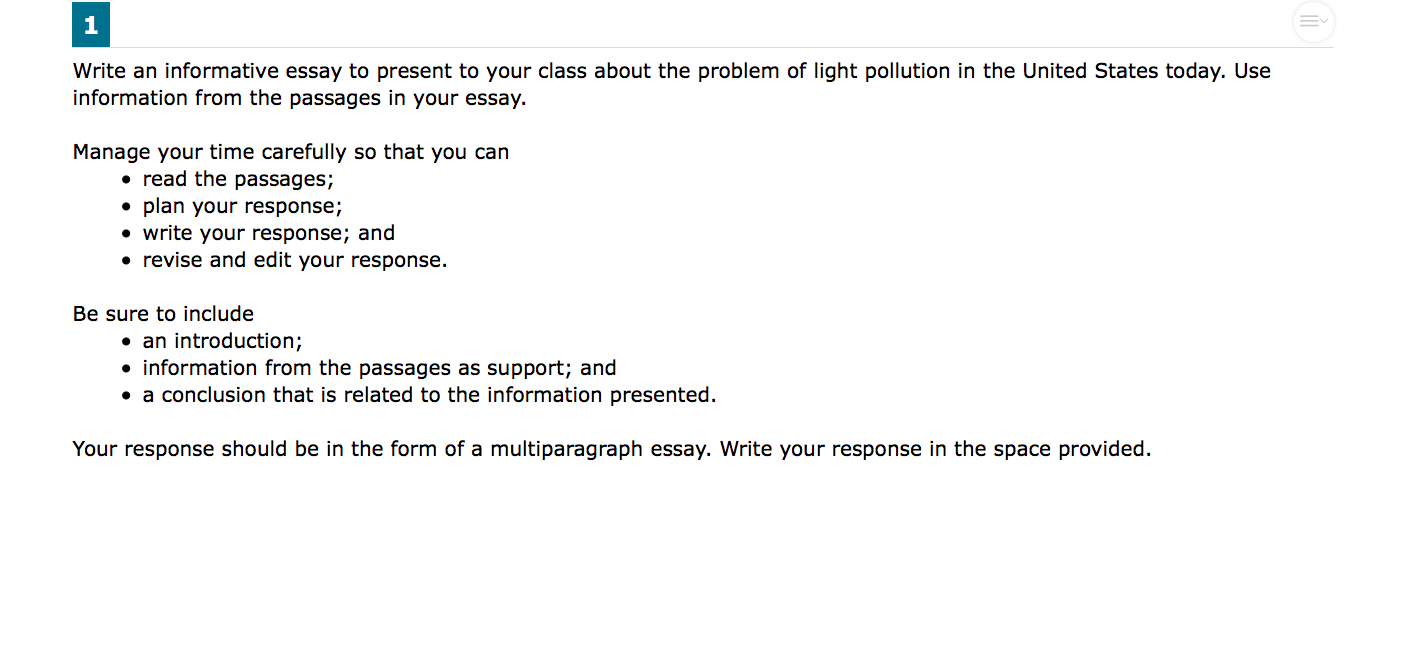Click the 'read the passages;' bullet item

238,179
